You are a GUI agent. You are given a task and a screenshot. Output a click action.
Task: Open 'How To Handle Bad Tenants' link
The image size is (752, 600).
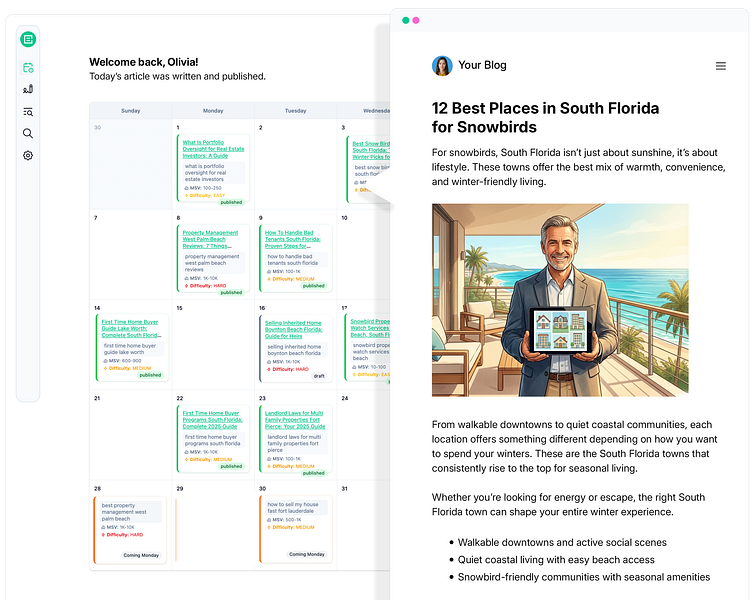tap(293, 239)
